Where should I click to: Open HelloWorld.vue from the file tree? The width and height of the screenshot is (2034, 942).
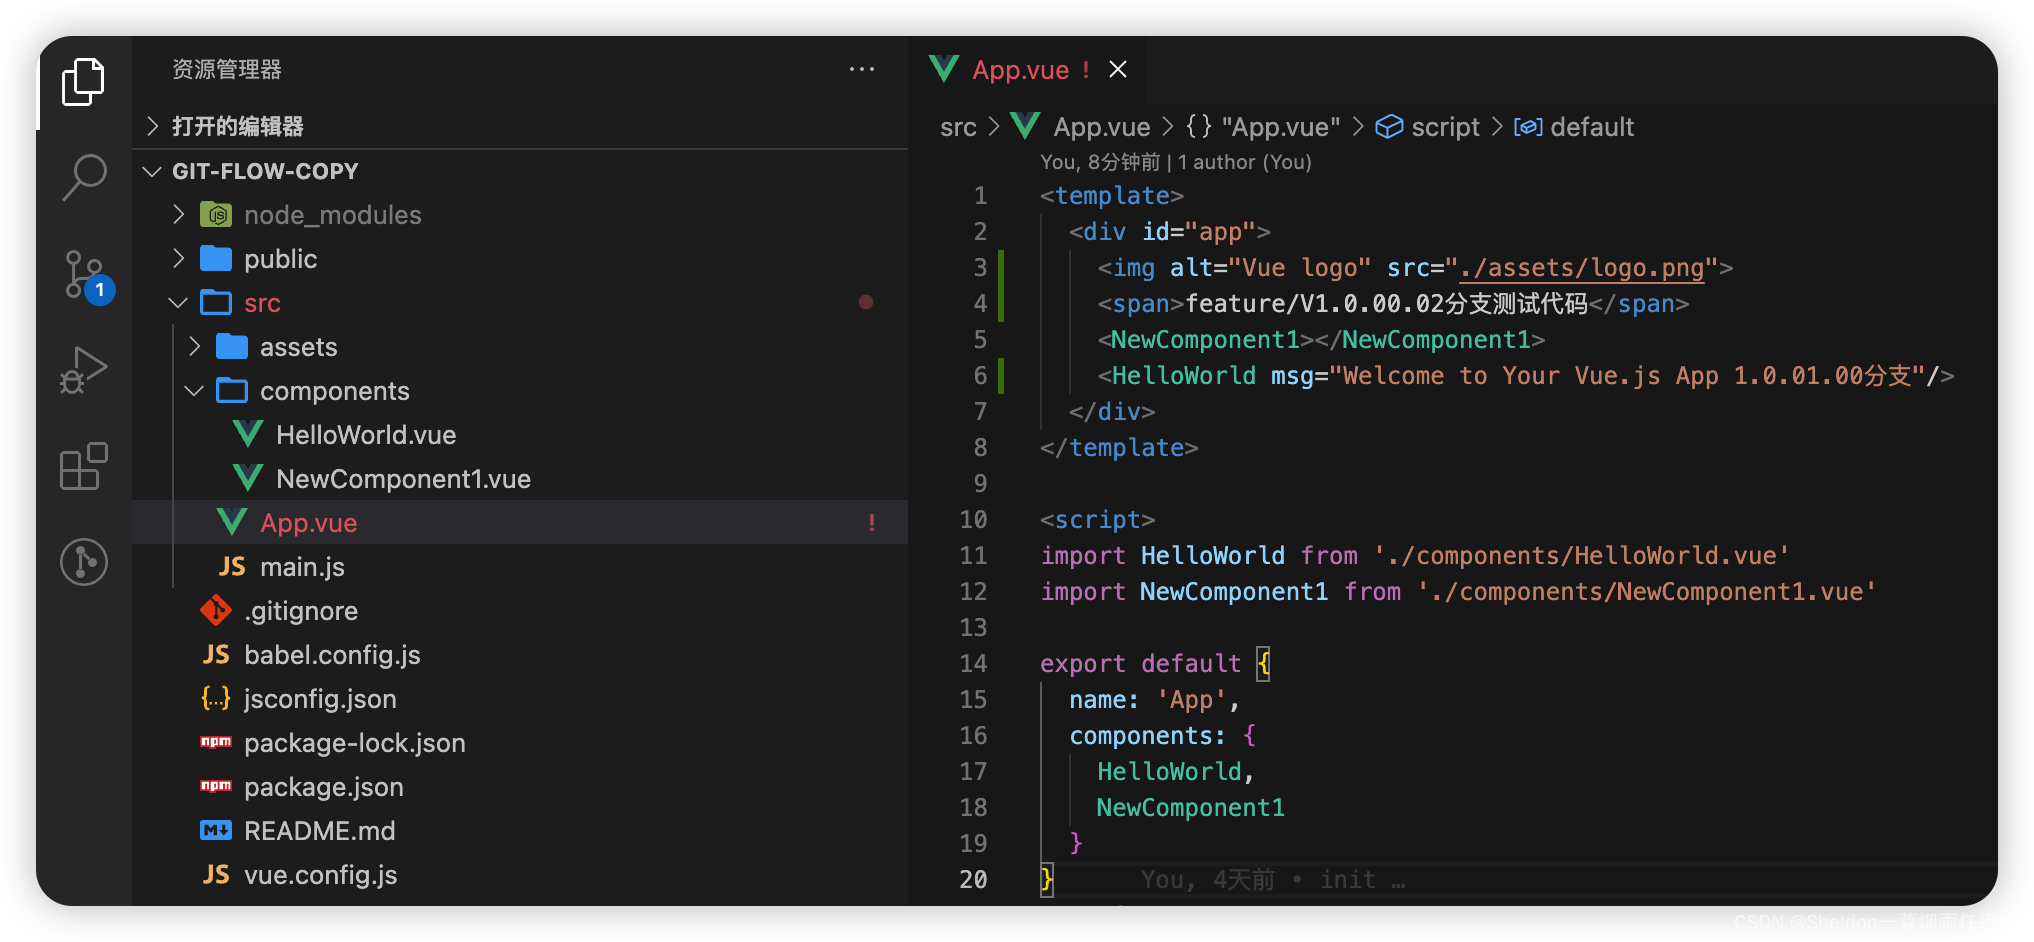(366, 435)
